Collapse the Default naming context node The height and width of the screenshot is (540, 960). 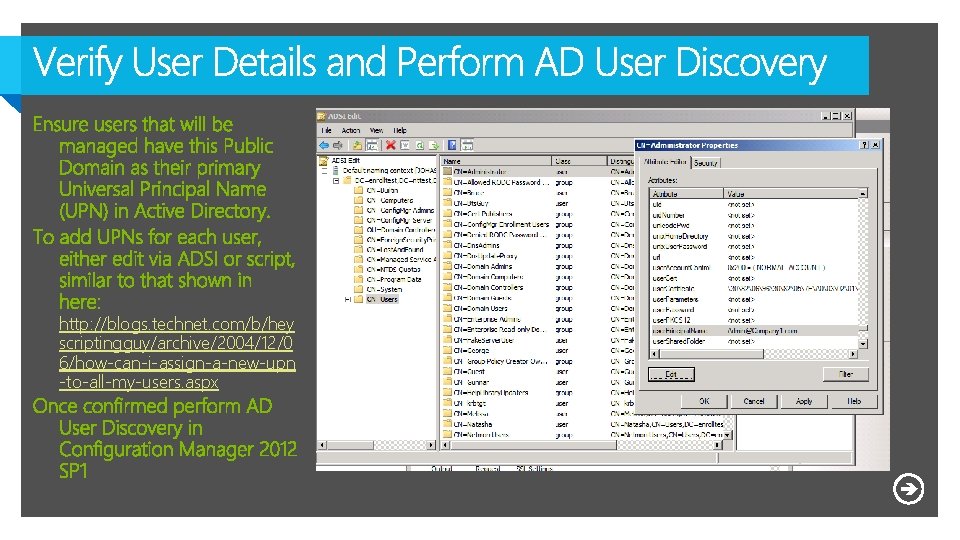pyautogui.click(x=324, y=171)
